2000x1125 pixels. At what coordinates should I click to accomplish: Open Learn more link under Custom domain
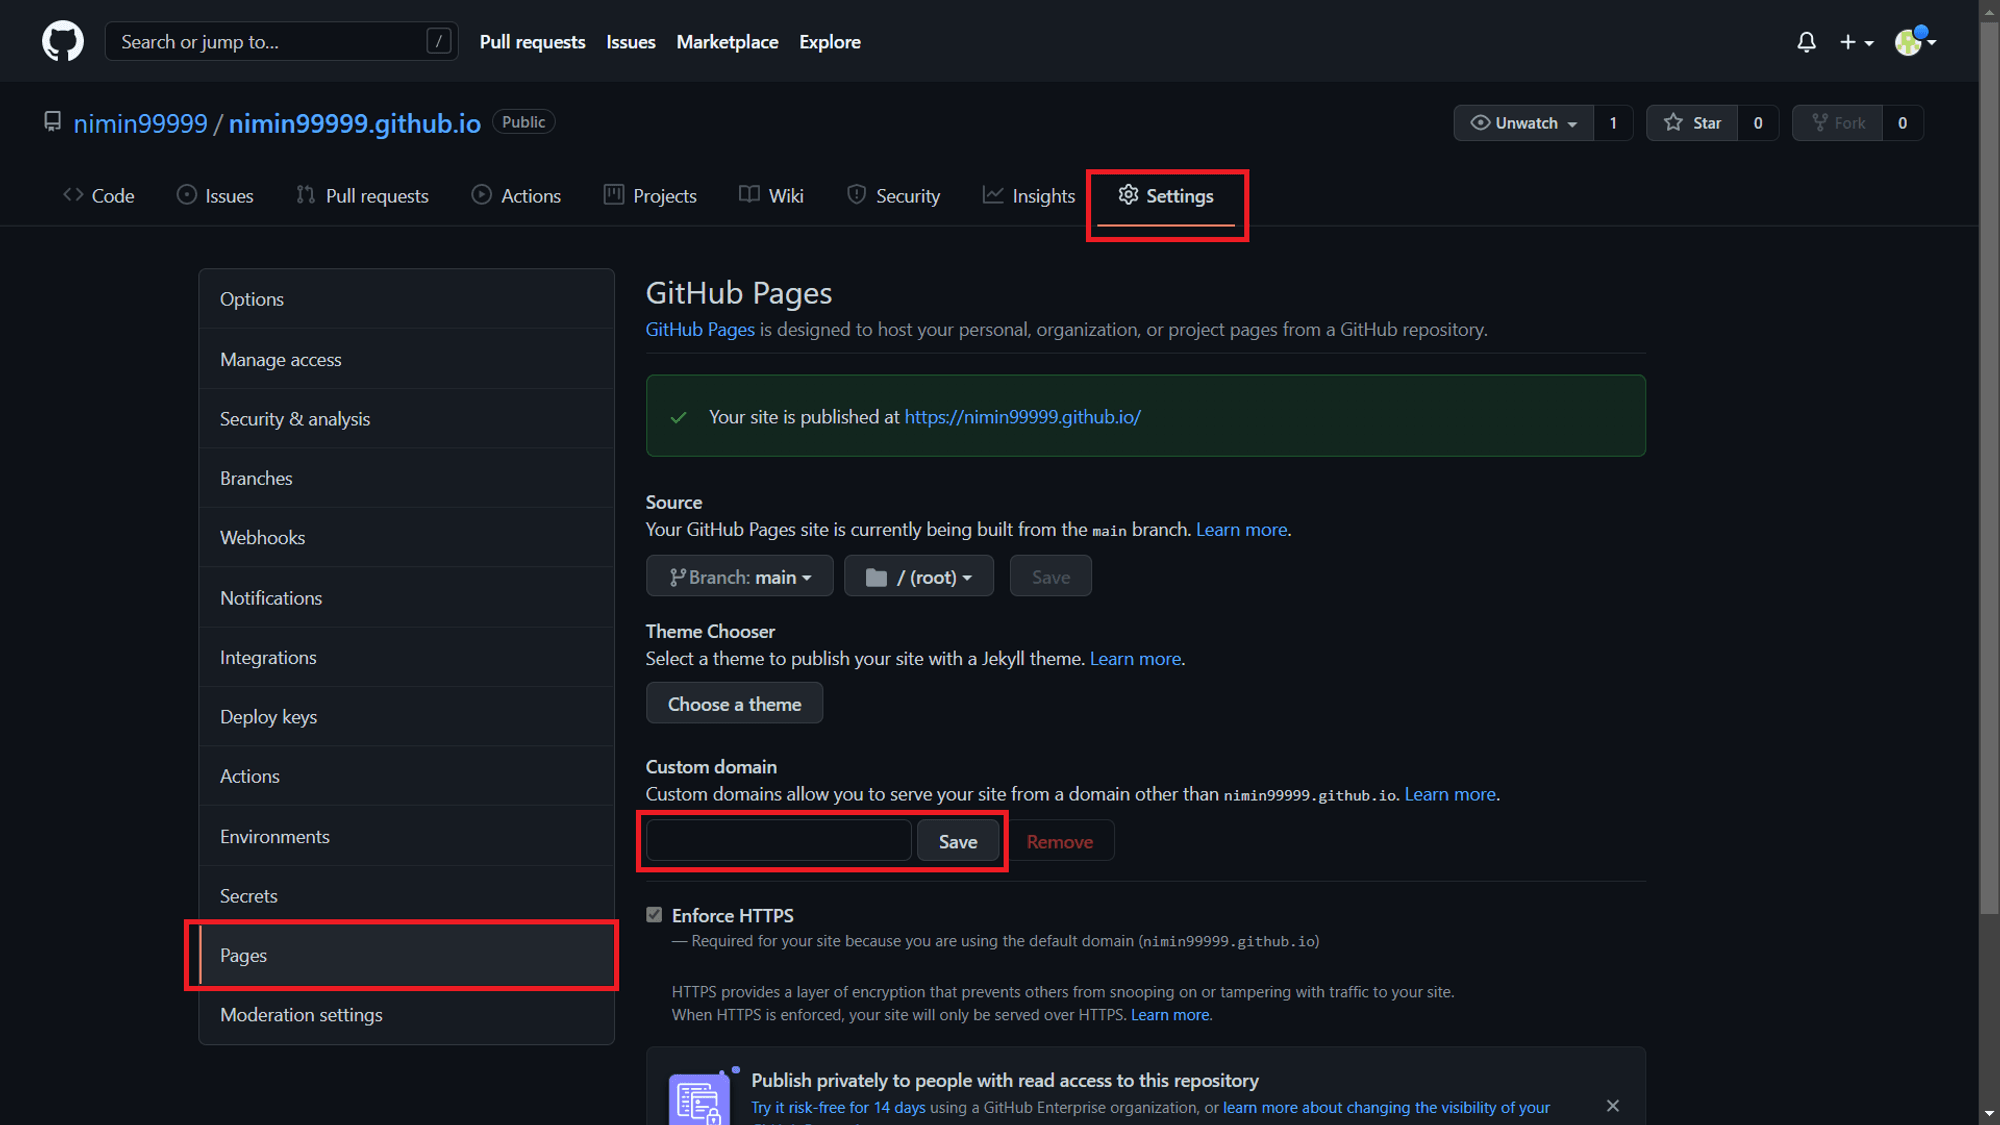(x=1450, y=793)
